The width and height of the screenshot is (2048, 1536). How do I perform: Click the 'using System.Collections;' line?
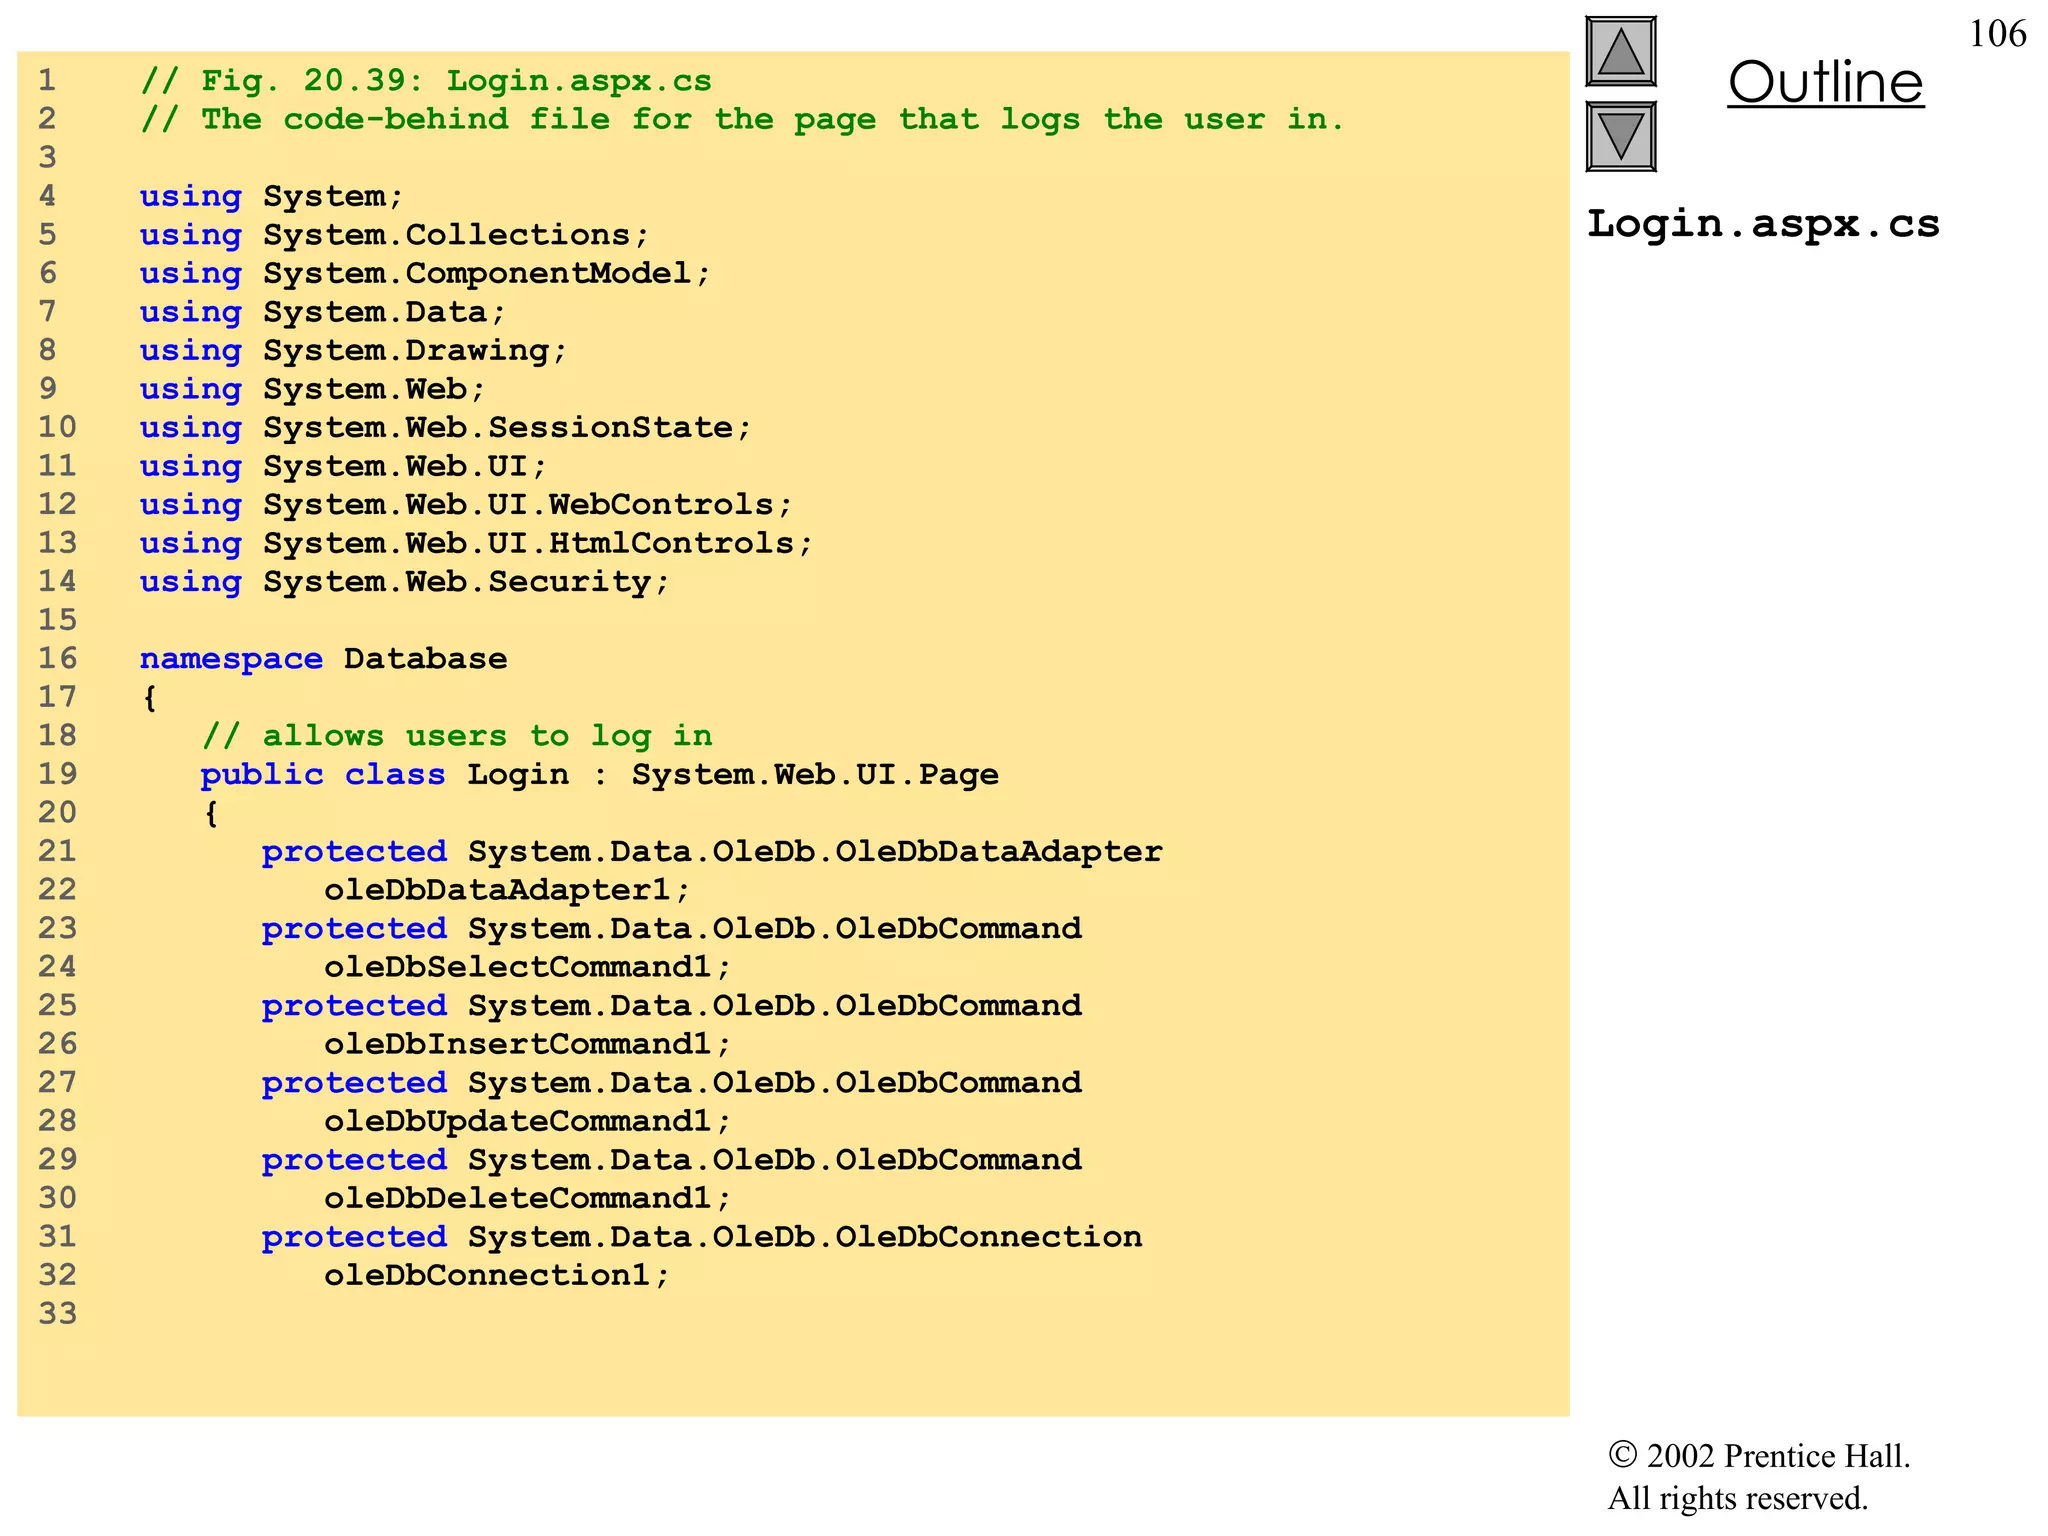tap(394, 235)
